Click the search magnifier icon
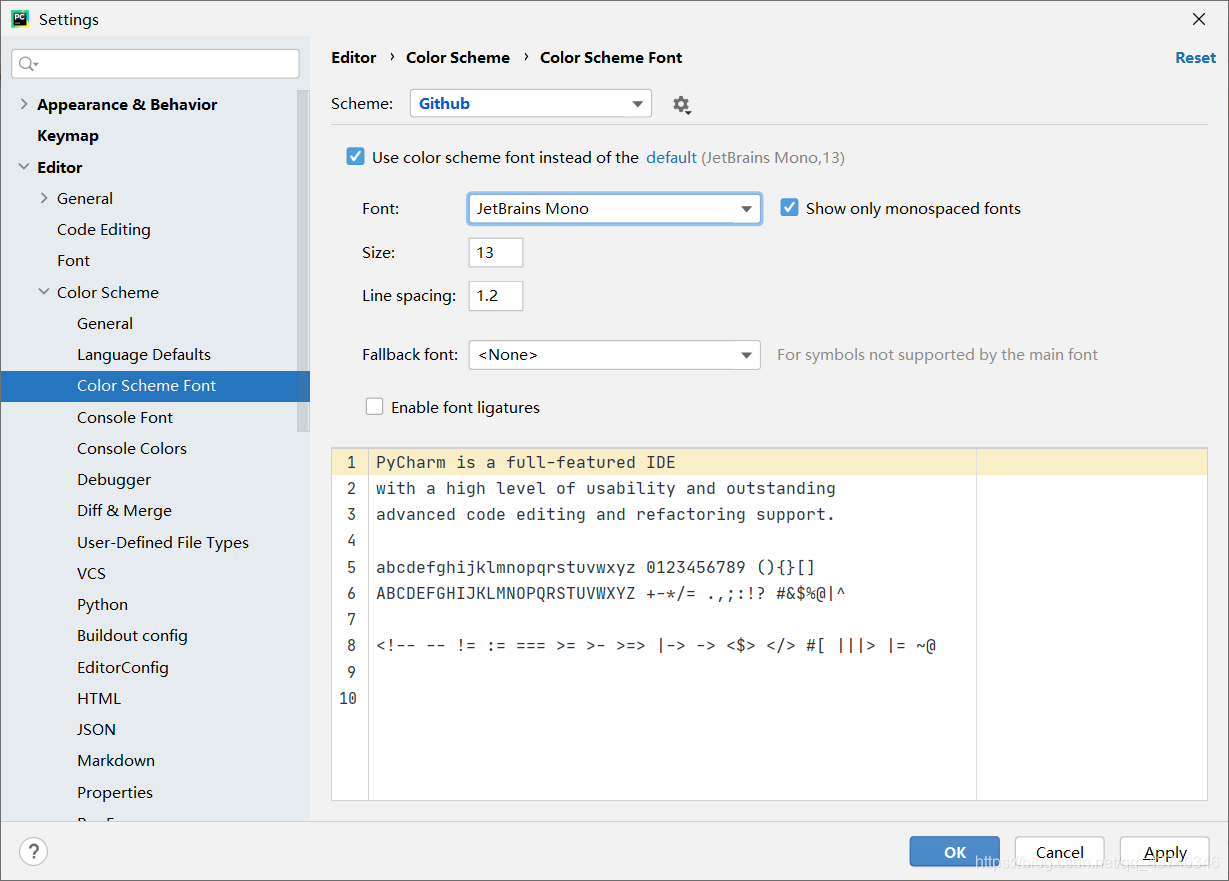Image resolution: width=1229 pixels, height=881 pixels. pyautogui.click(x=28, y=64)
